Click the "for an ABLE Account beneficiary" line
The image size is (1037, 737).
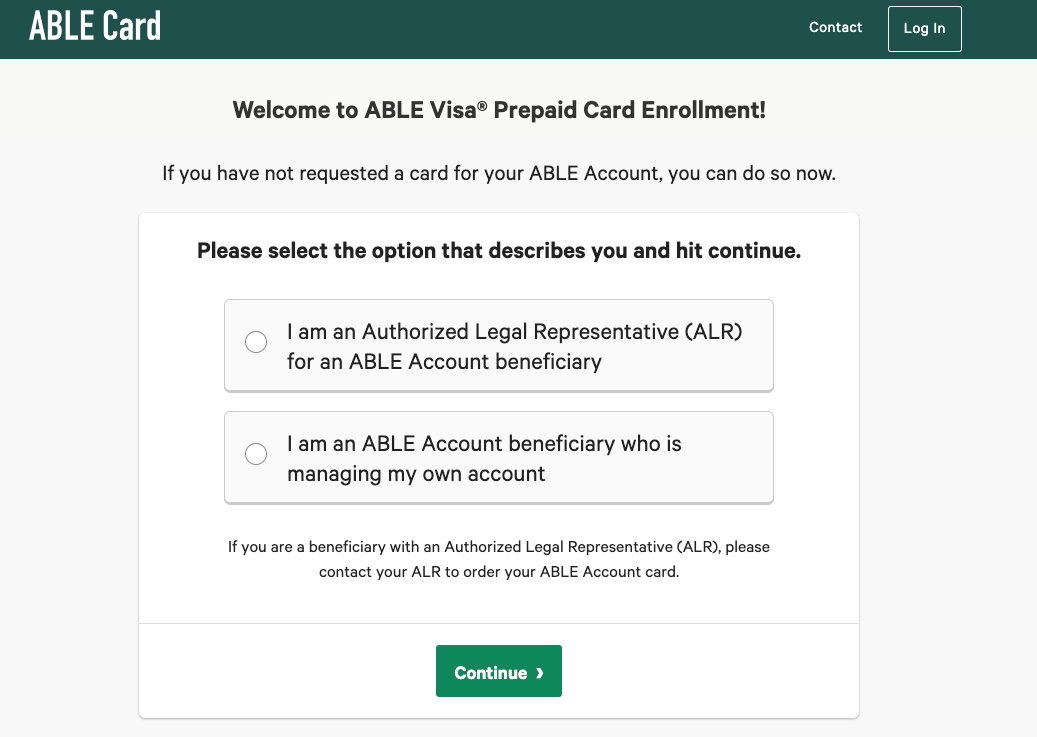coord(444,362)
